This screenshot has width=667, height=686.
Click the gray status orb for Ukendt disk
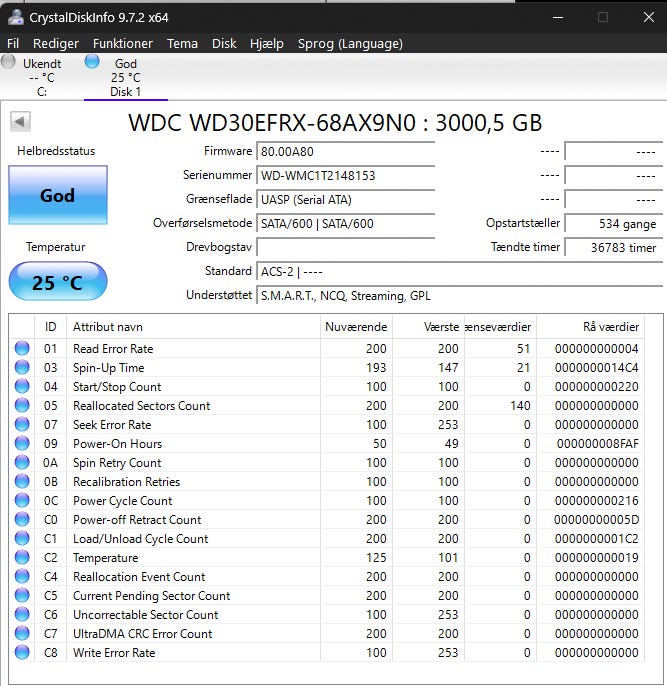(x=9, y=62)
